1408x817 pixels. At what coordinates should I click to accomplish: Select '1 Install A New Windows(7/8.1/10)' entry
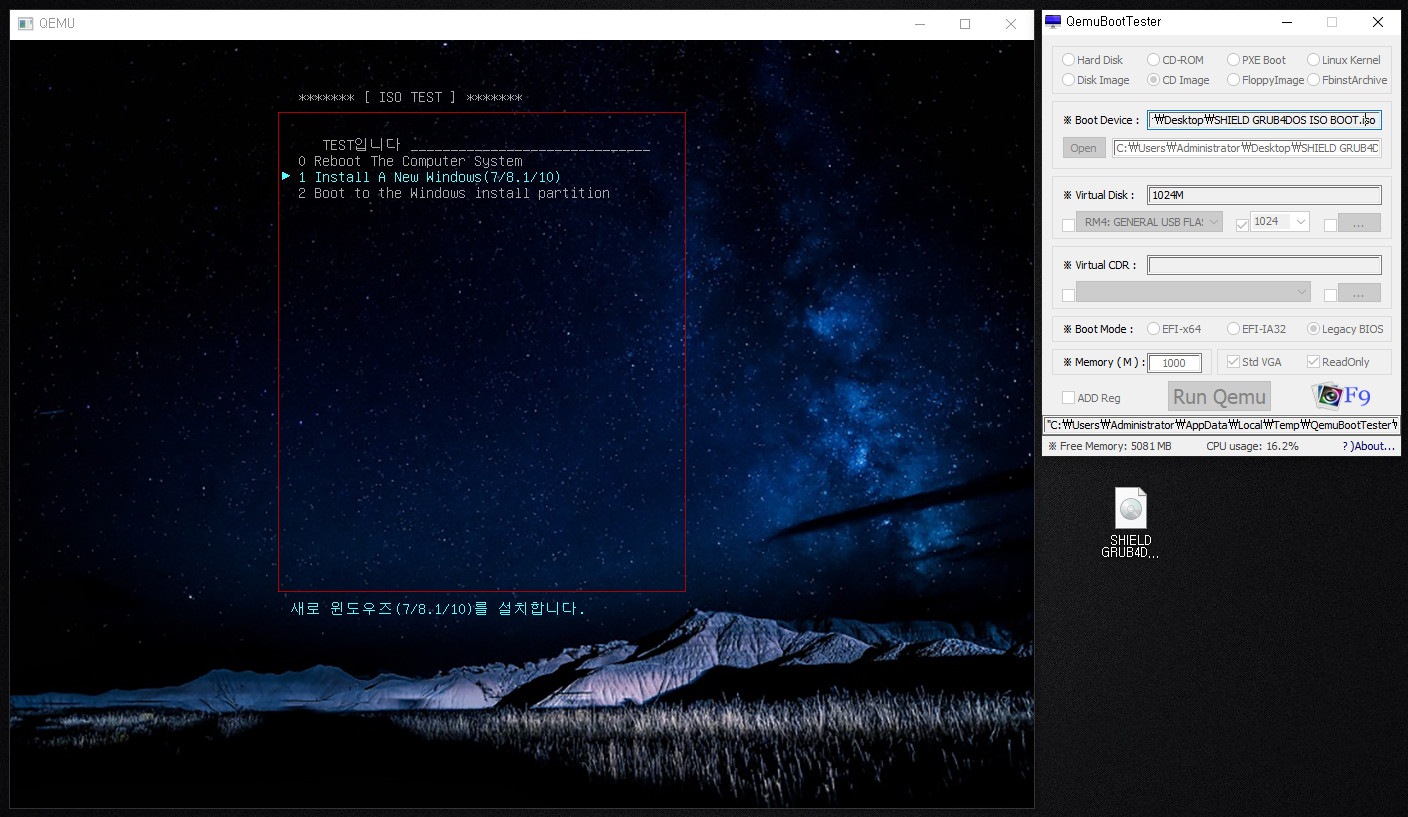(x=429, y=177)
